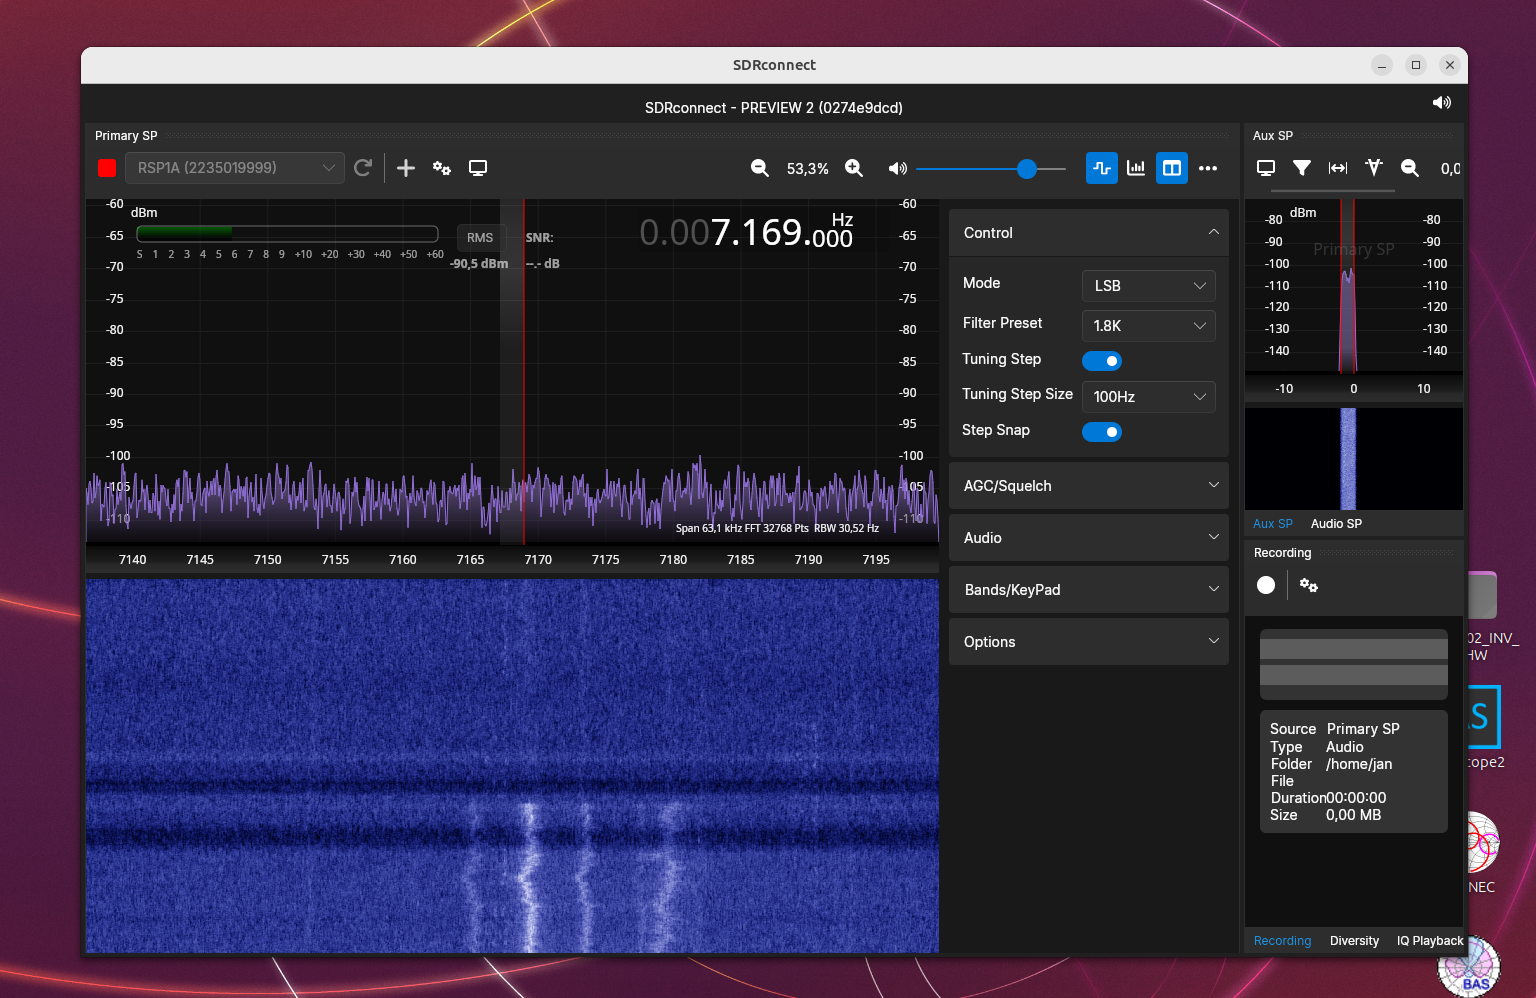This screenshot has height=998, width=1536.
Task: Collapse the Control panel section
Action: 1089,233
